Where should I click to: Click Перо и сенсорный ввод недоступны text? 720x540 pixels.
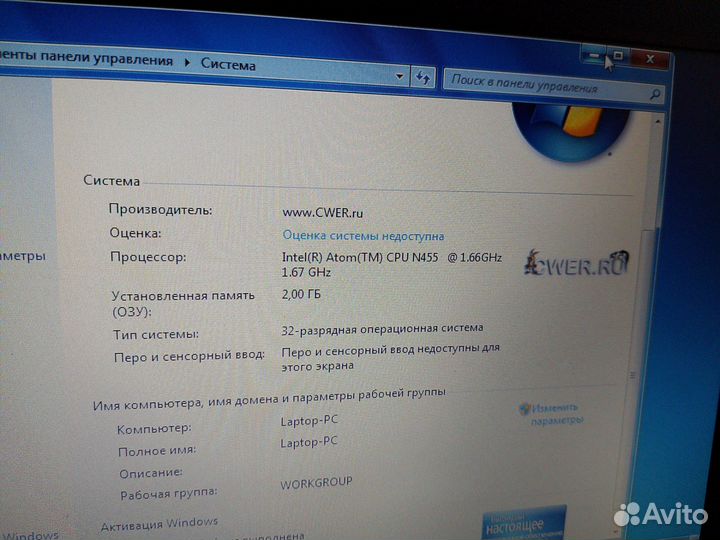[x=390, y=357]
